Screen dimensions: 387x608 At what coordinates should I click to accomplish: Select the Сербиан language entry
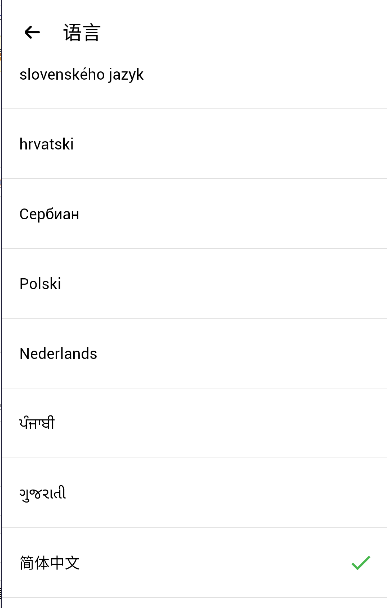click(195, 214)
